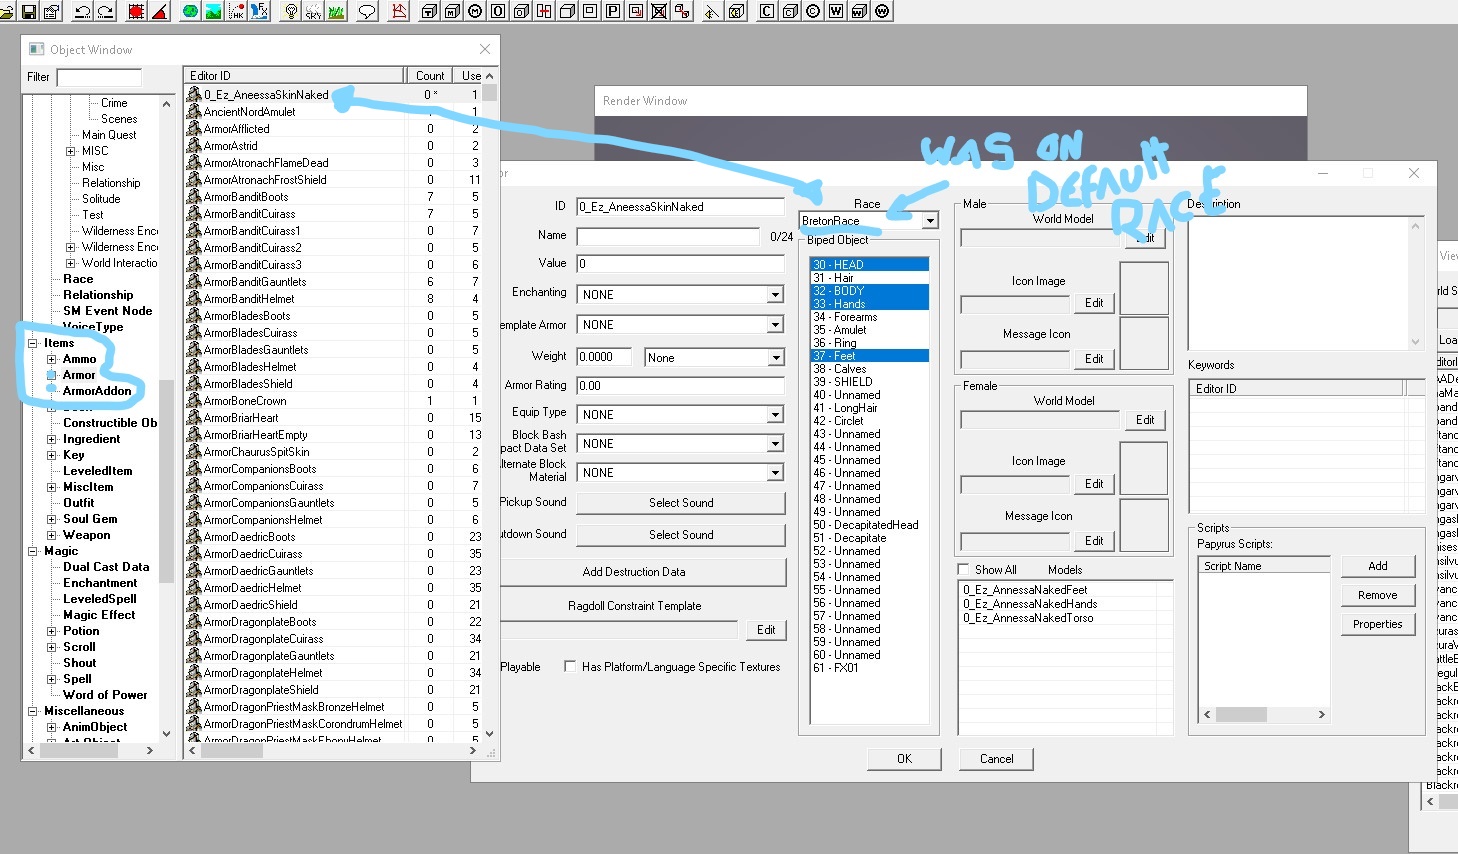Click the green globe World icon
The width and height of the screenshot is (1458, 854).
pos(190,11)
